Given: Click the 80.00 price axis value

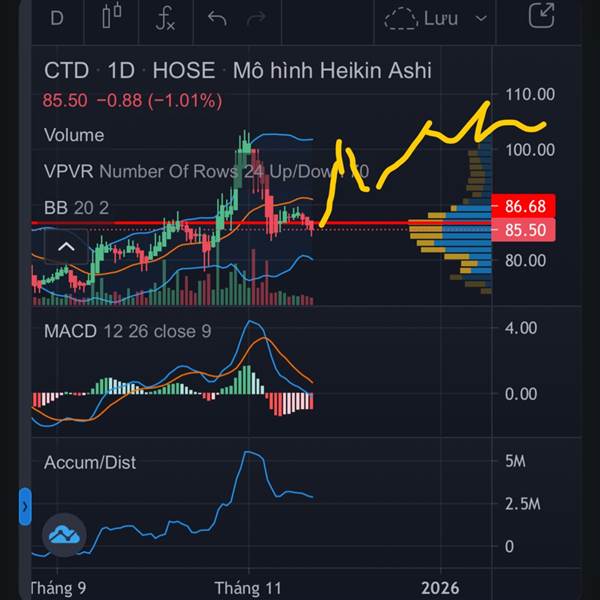Looking at the screenshot, I should (525, 261).
